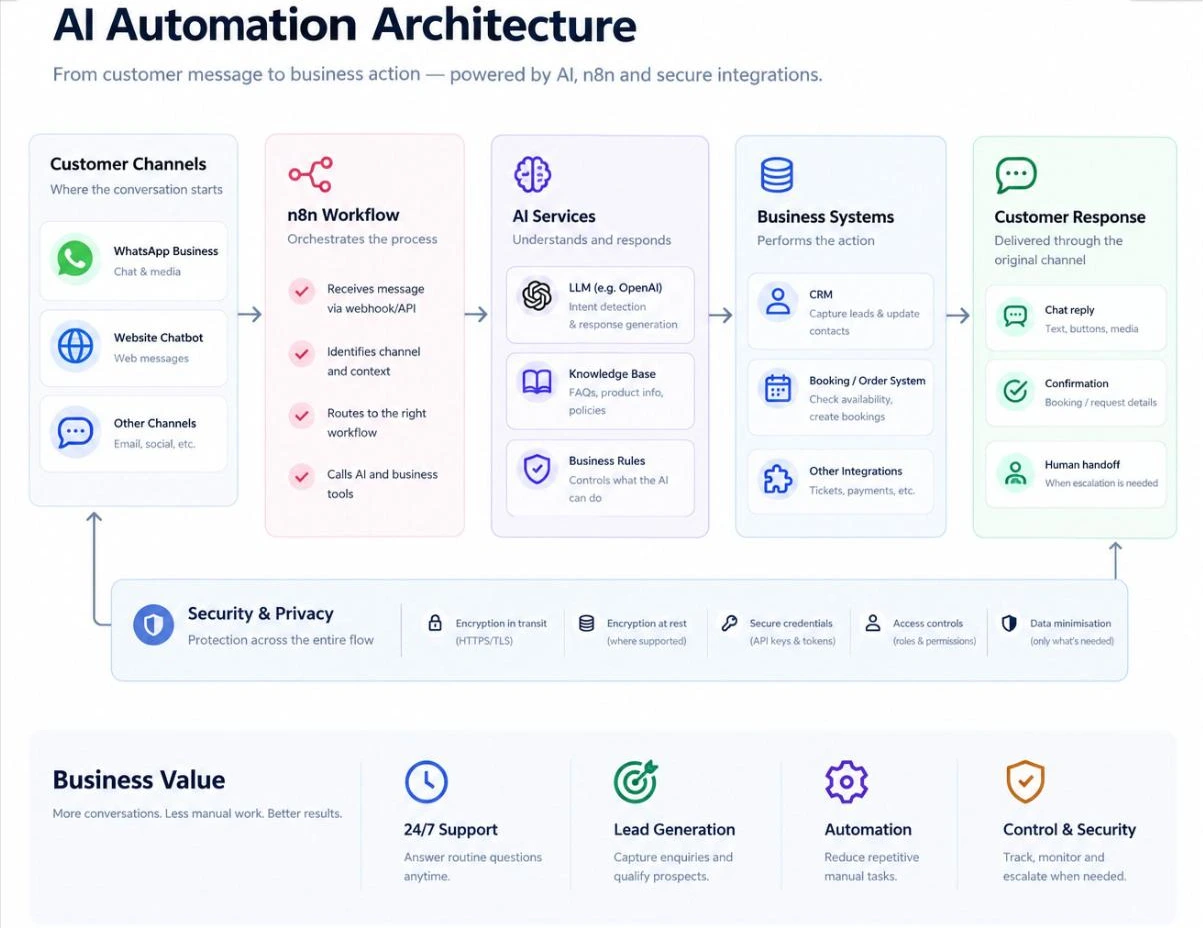Click the Business Rules card title

607,461
